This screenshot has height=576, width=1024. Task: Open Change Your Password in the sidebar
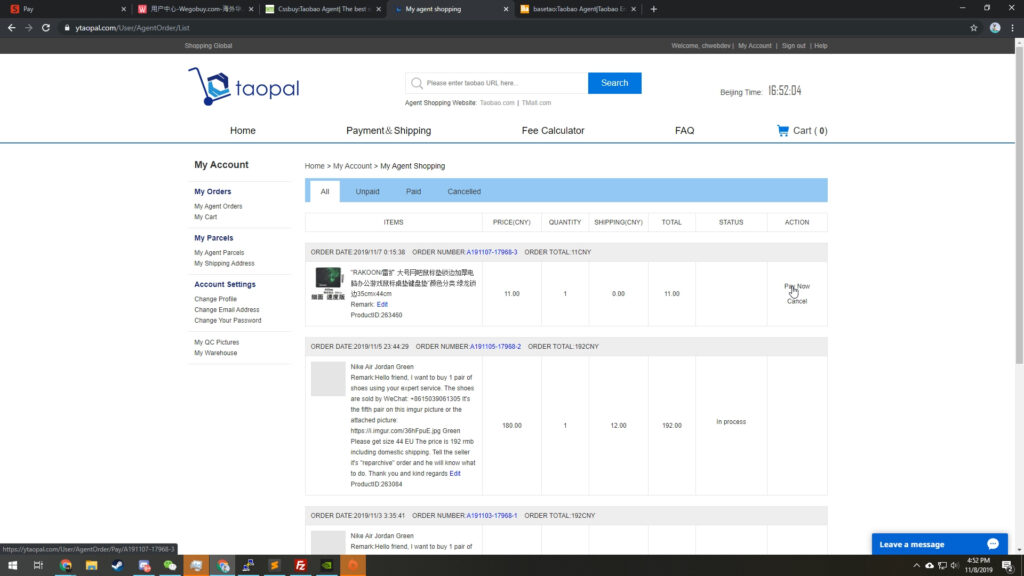(227, 321)
